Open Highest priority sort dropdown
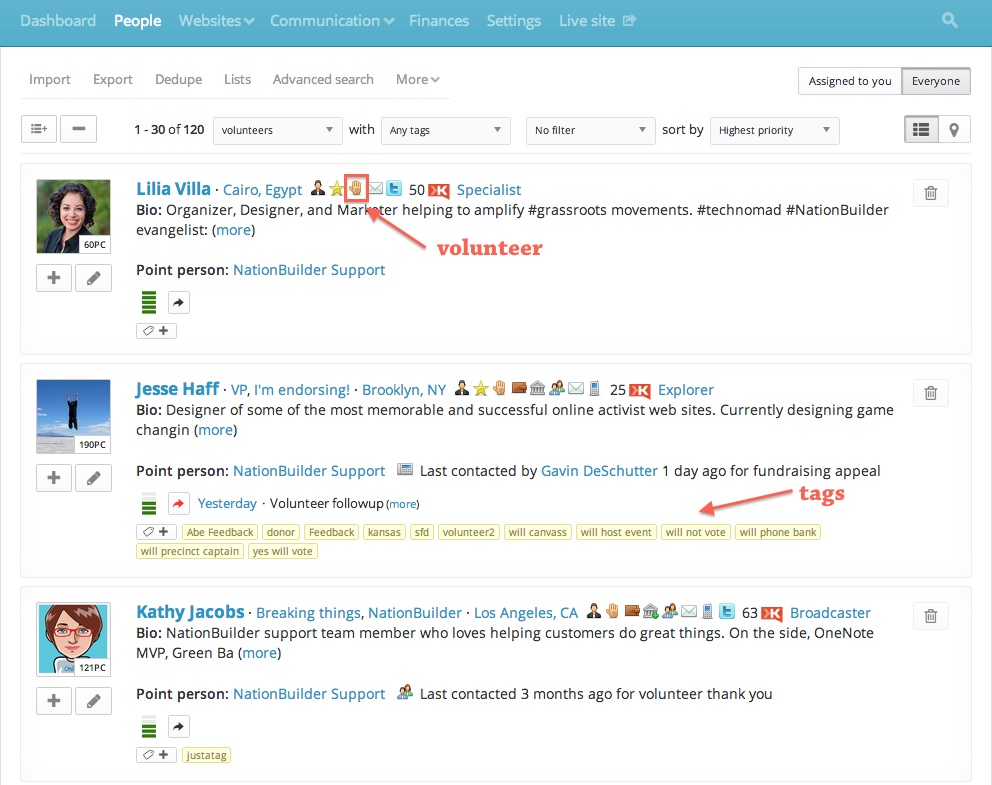The image size is (992, 785). coord(775,130)
